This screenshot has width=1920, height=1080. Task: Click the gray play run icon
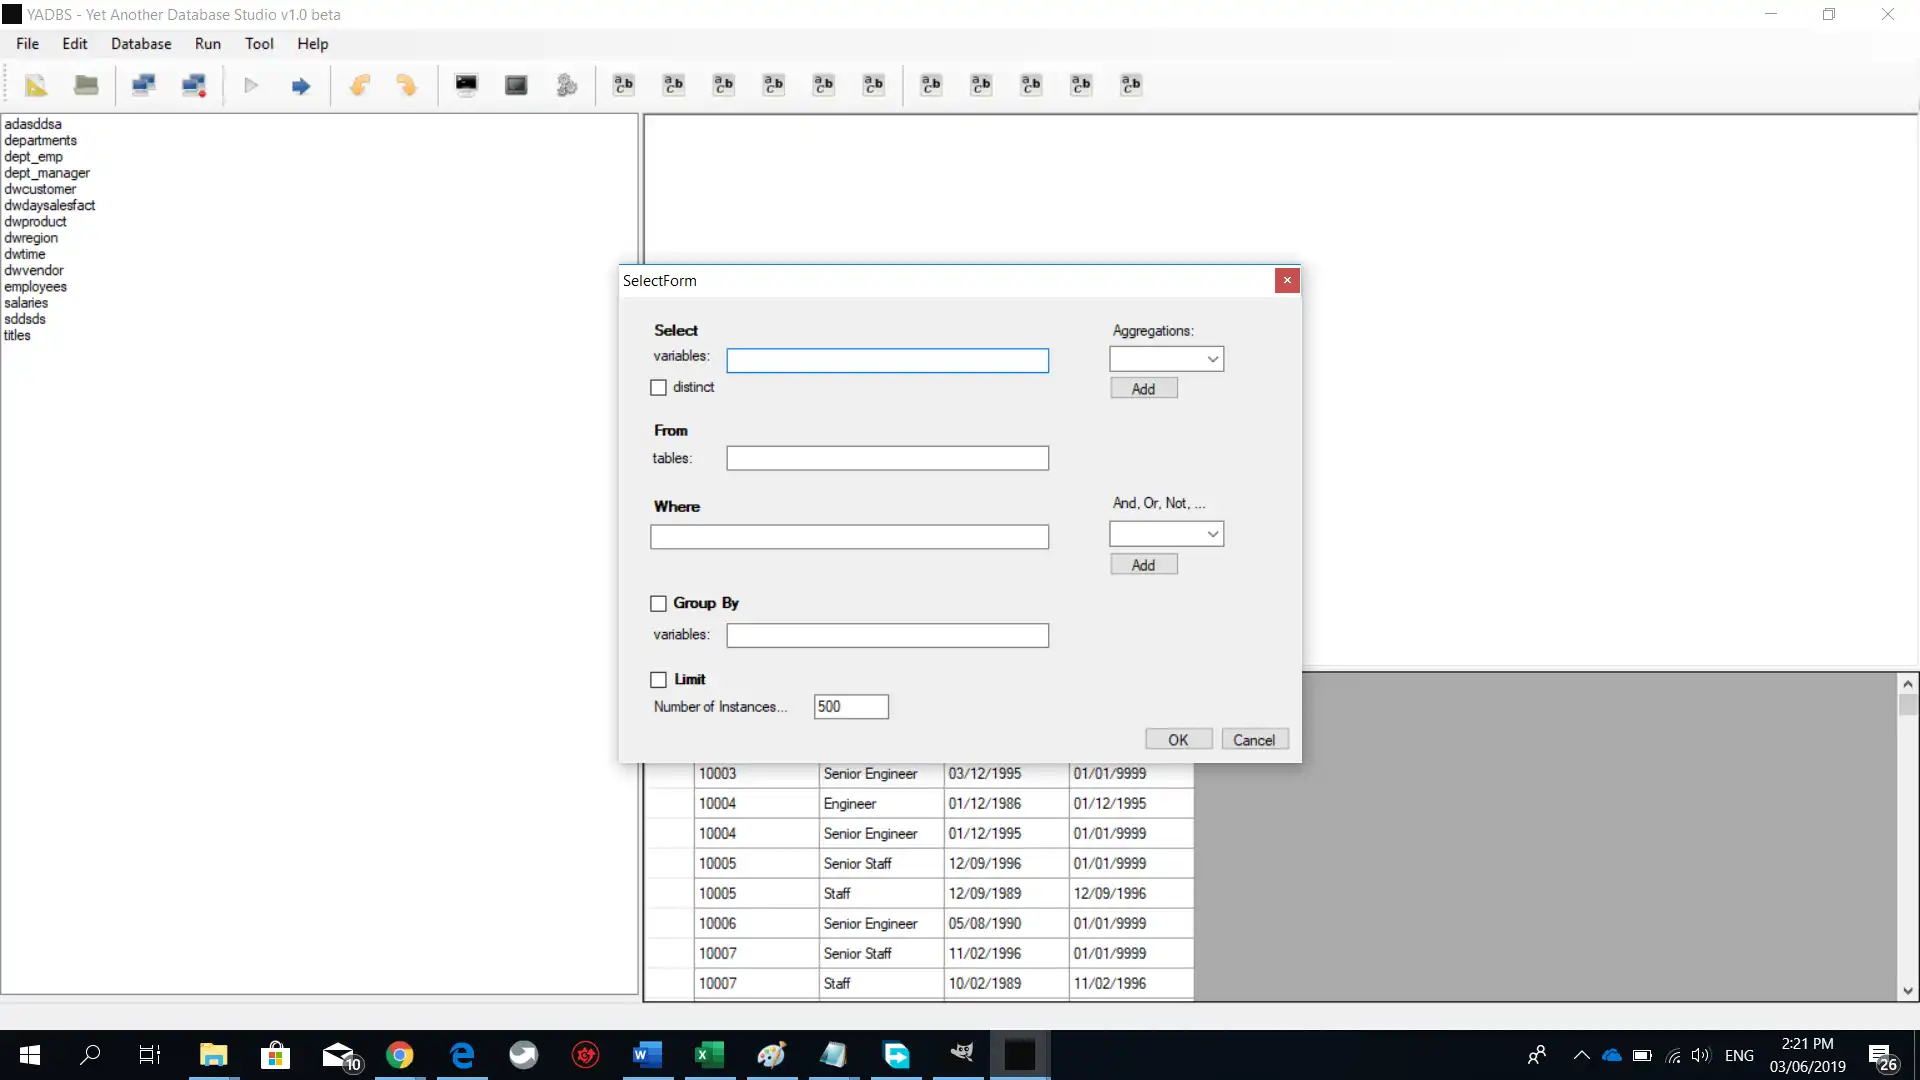[251, 85]
